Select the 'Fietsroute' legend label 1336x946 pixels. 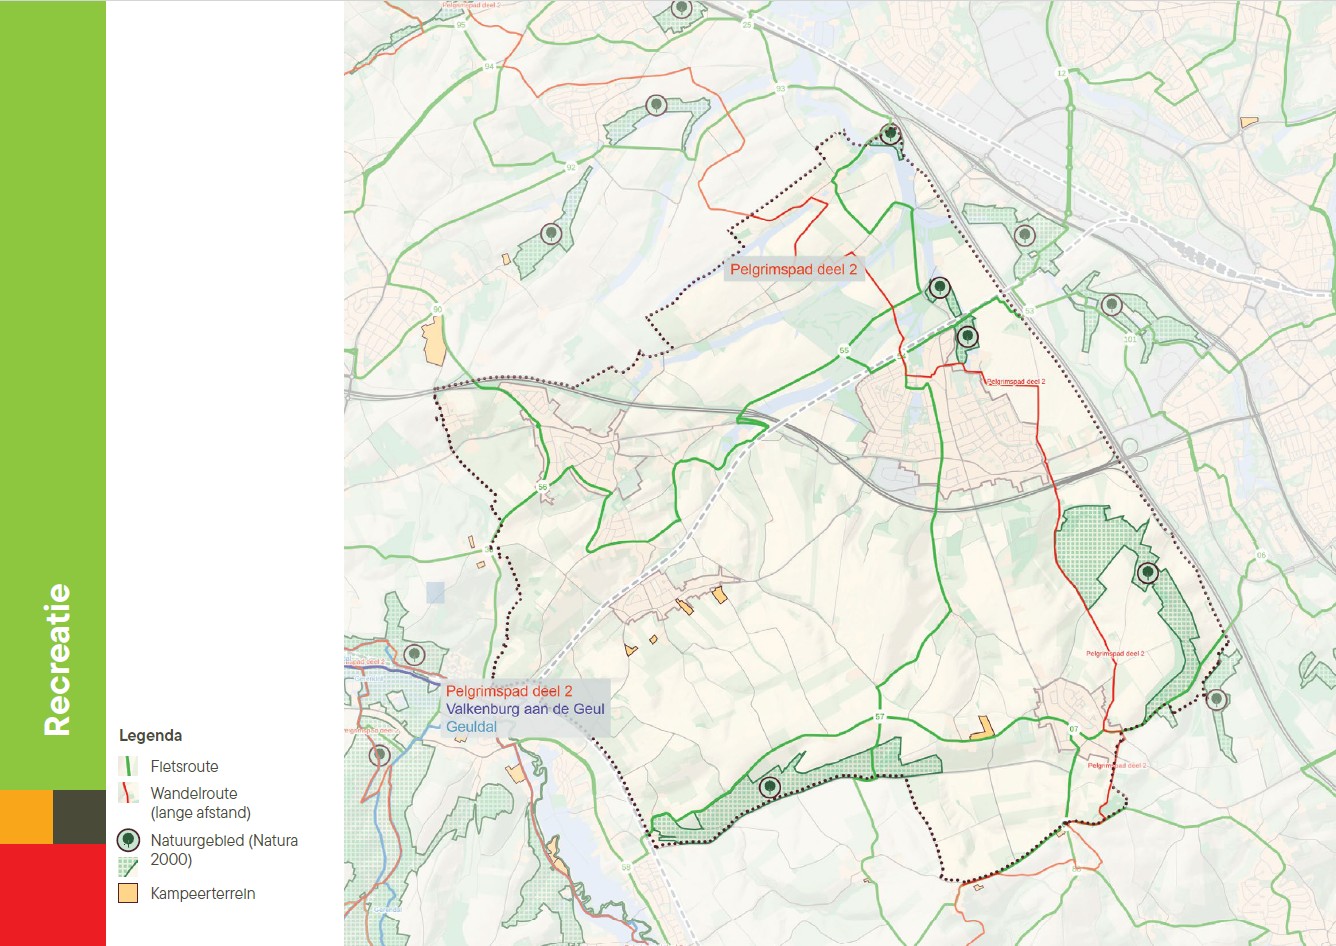pyautogui.click(x=184, y=767)
